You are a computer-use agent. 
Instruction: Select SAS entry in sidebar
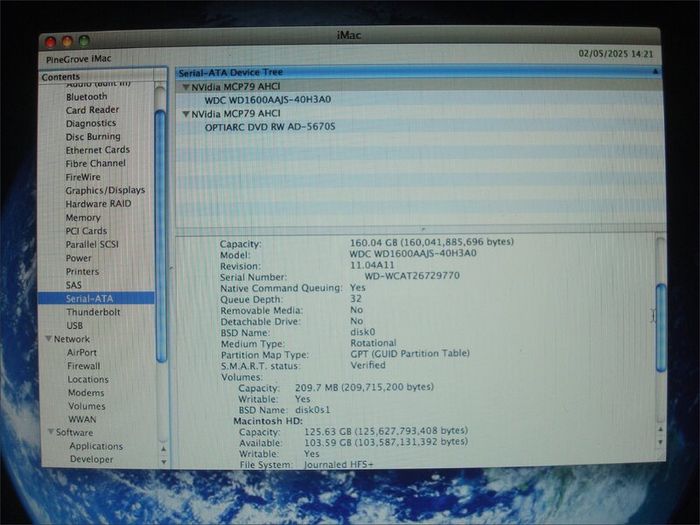tap(74, 285)
